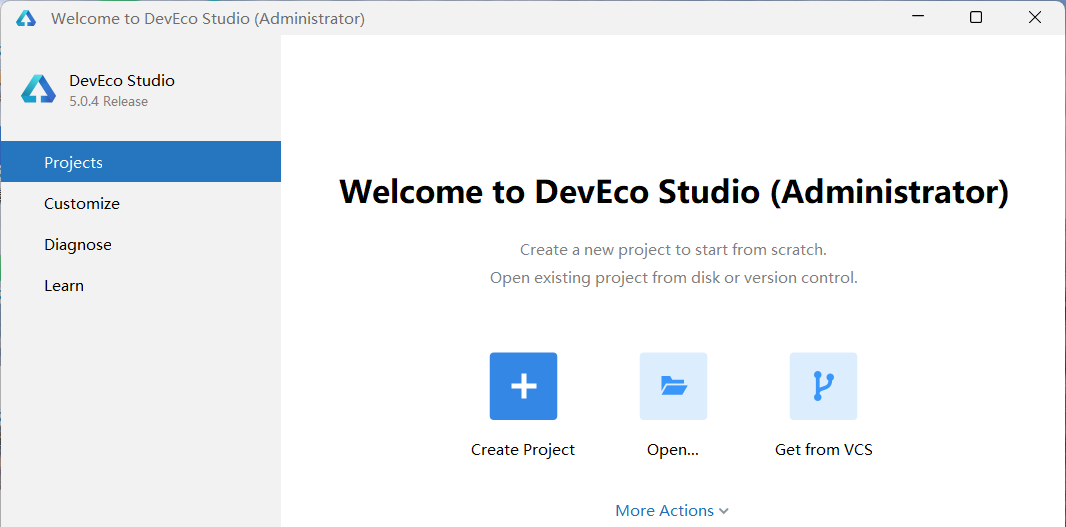Click the blue plus Create Project icon
Screen dimensions: 1066x527
coord(523,386)
